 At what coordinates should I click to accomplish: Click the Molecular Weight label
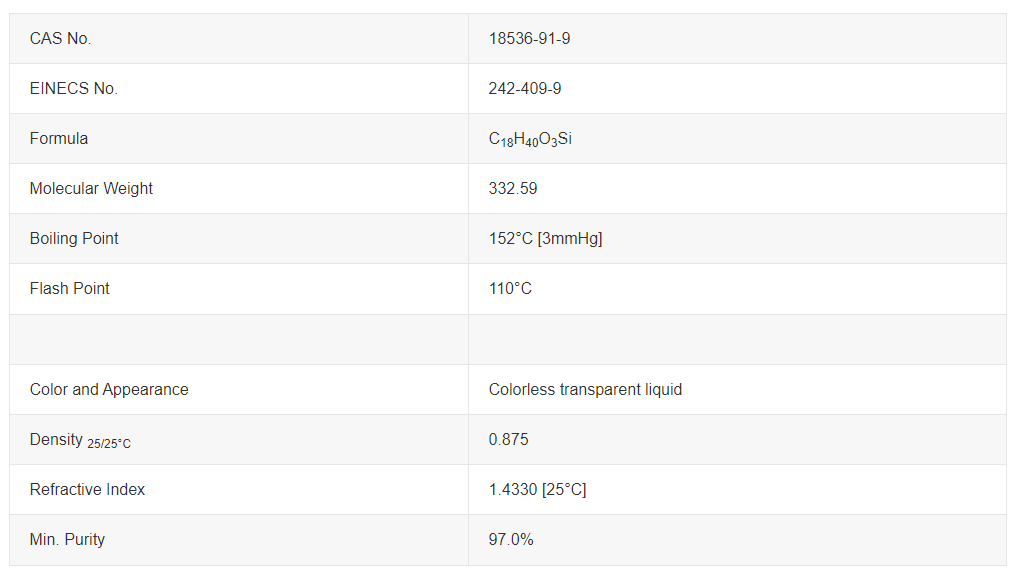(91, 189)
